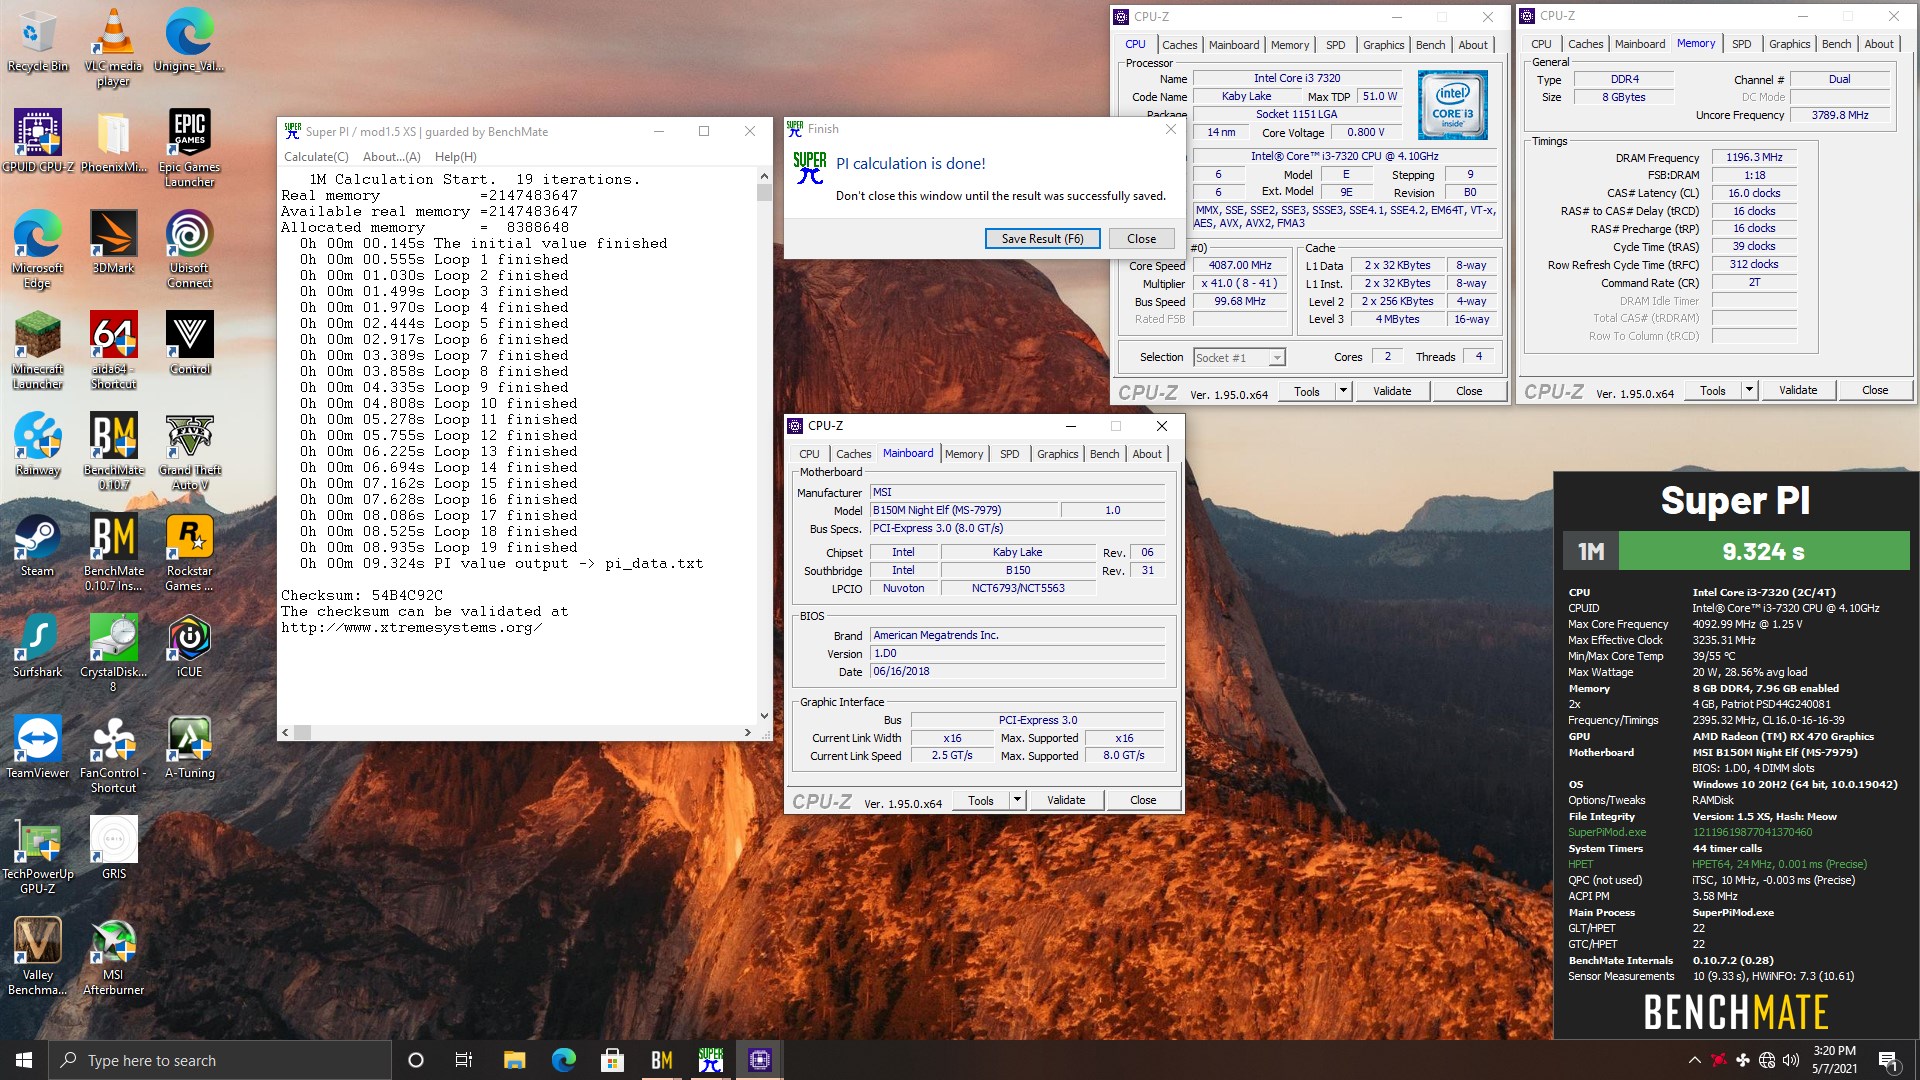
Task: Select checksum text 54B4C92C in Super PI
Action: 406,595
